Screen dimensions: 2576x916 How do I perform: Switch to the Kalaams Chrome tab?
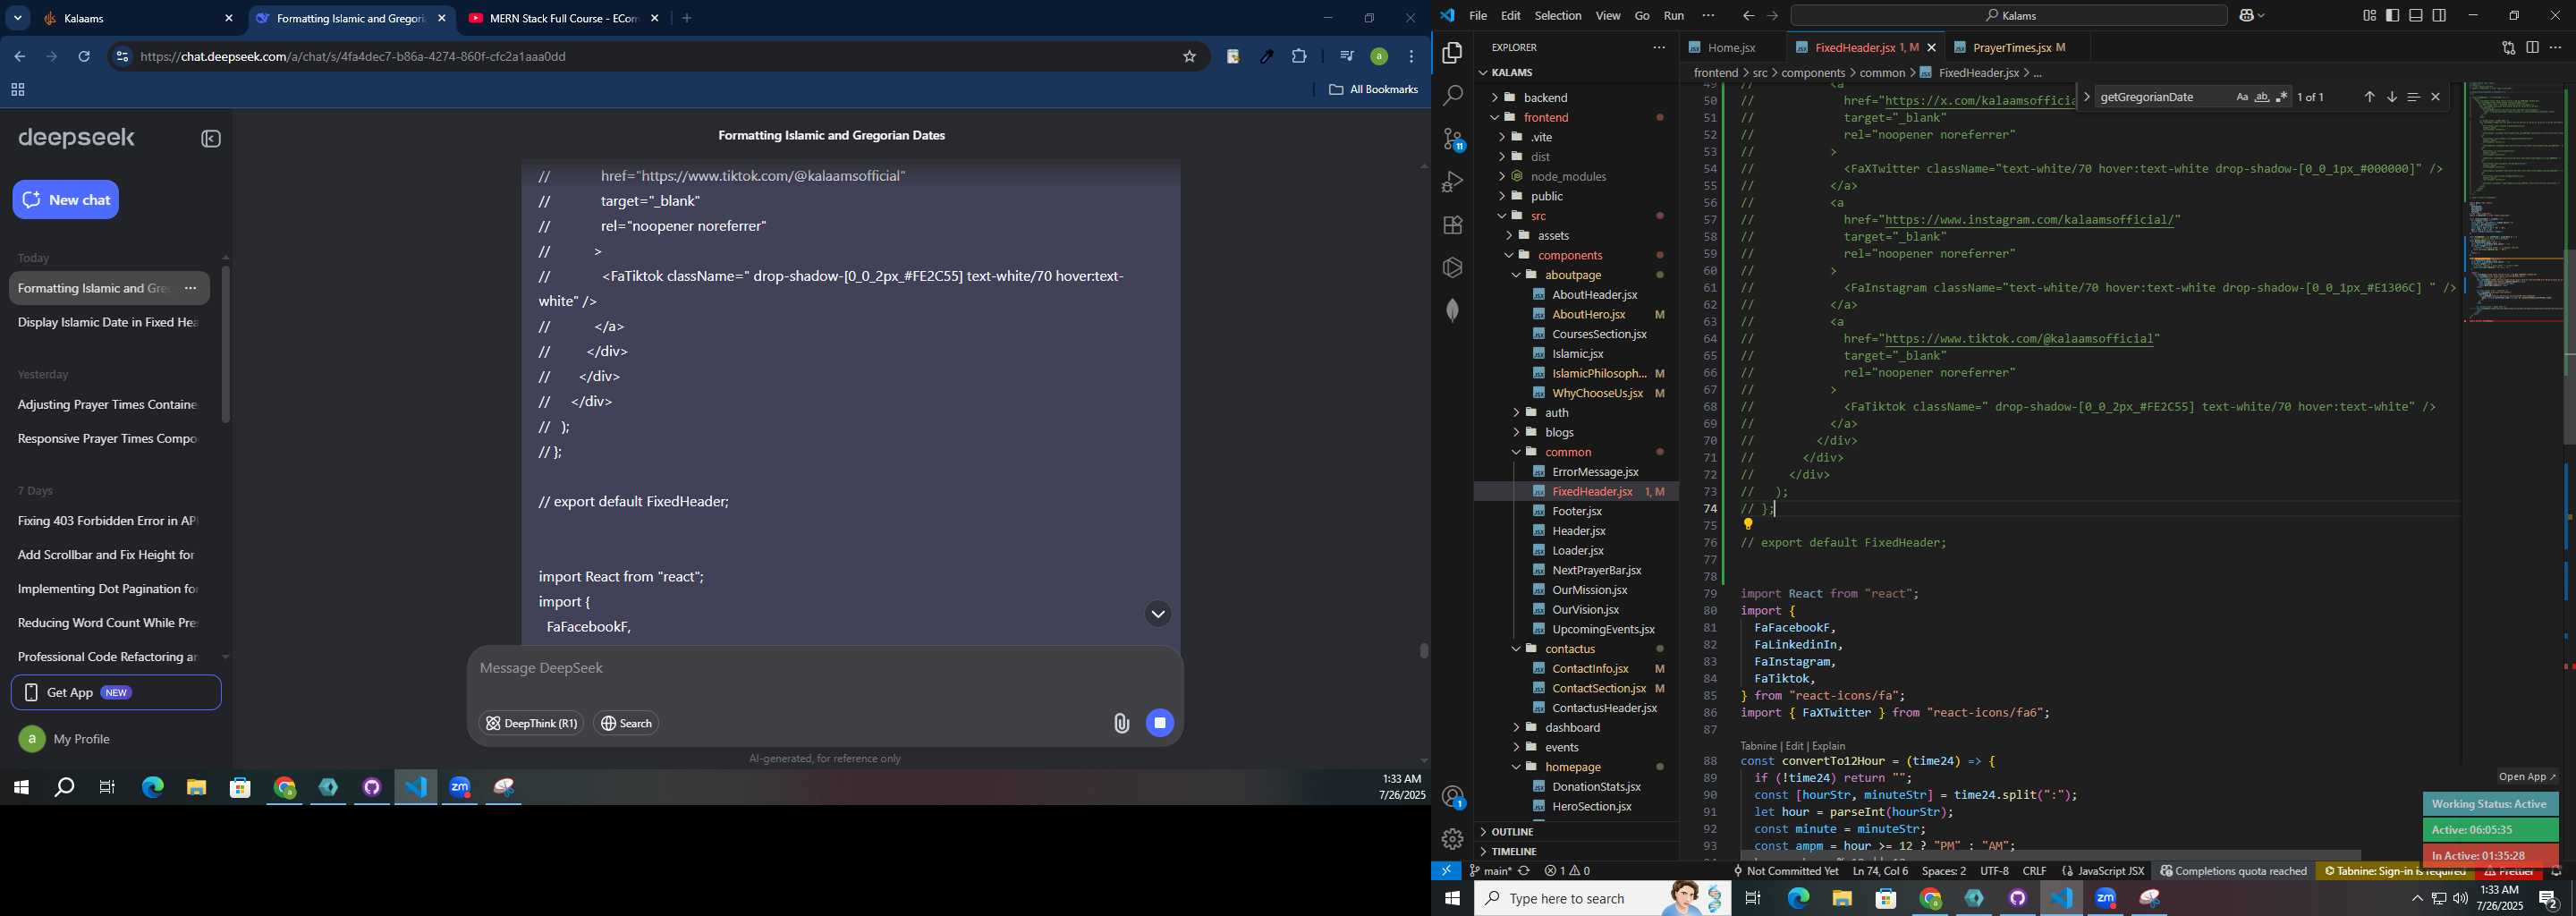tap(136, 18)
